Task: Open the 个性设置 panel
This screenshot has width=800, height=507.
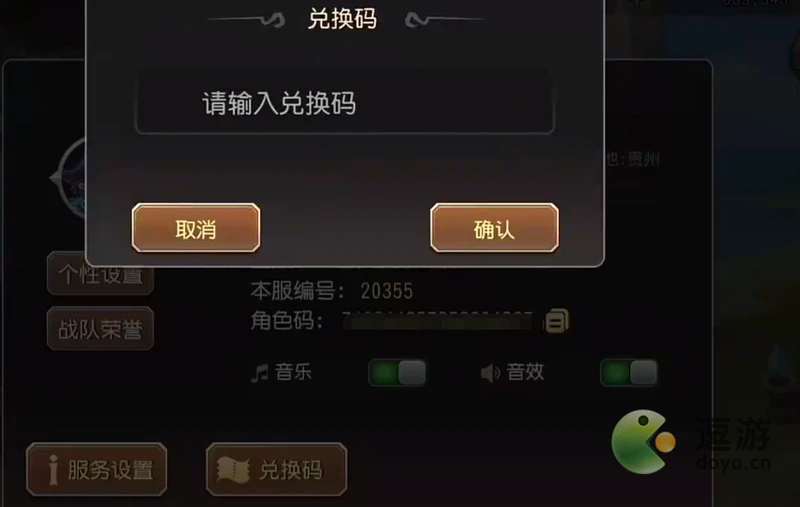Action: tap(101, 276)
